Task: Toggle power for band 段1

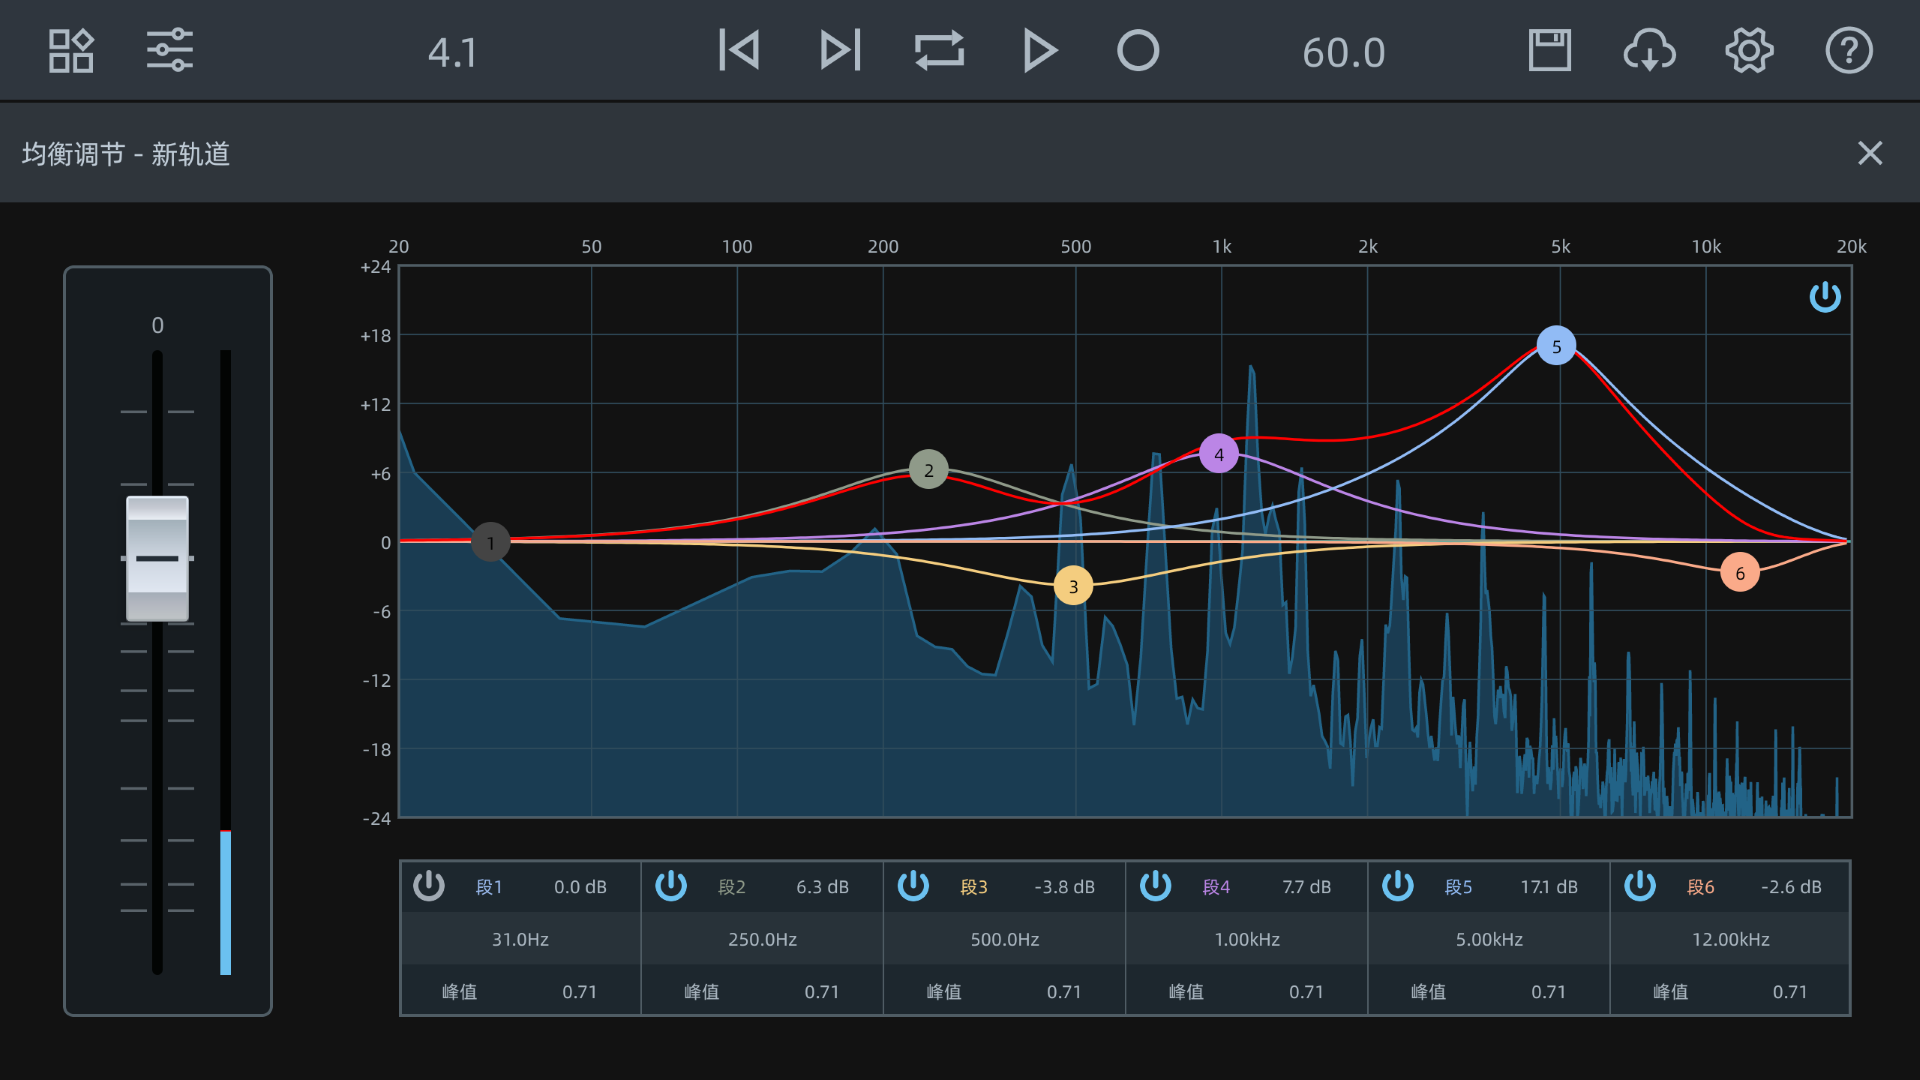Action: (429, 886)
